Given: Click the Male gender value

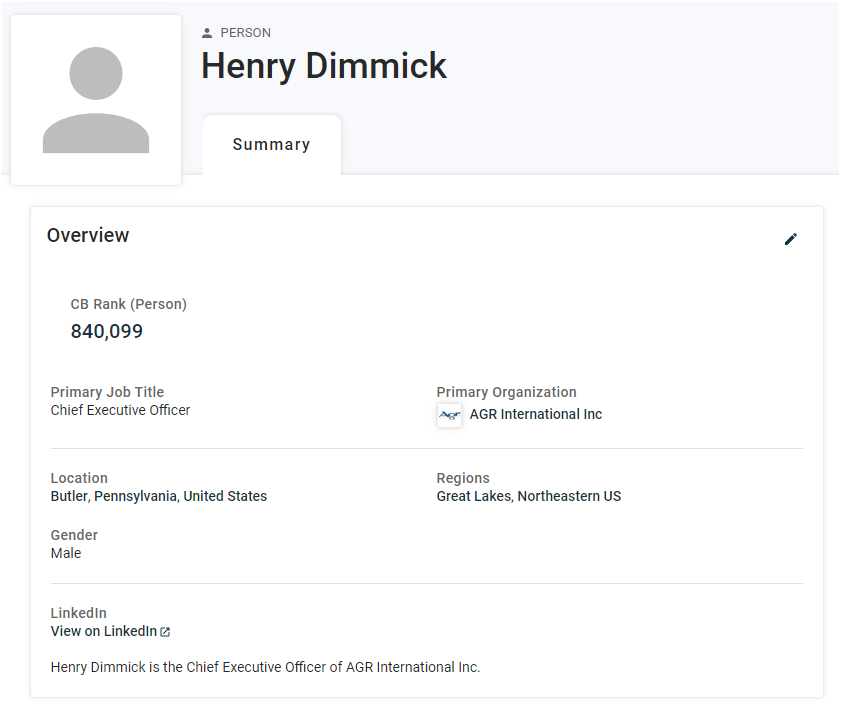Looking at the screenshot, I should (66, 553).
